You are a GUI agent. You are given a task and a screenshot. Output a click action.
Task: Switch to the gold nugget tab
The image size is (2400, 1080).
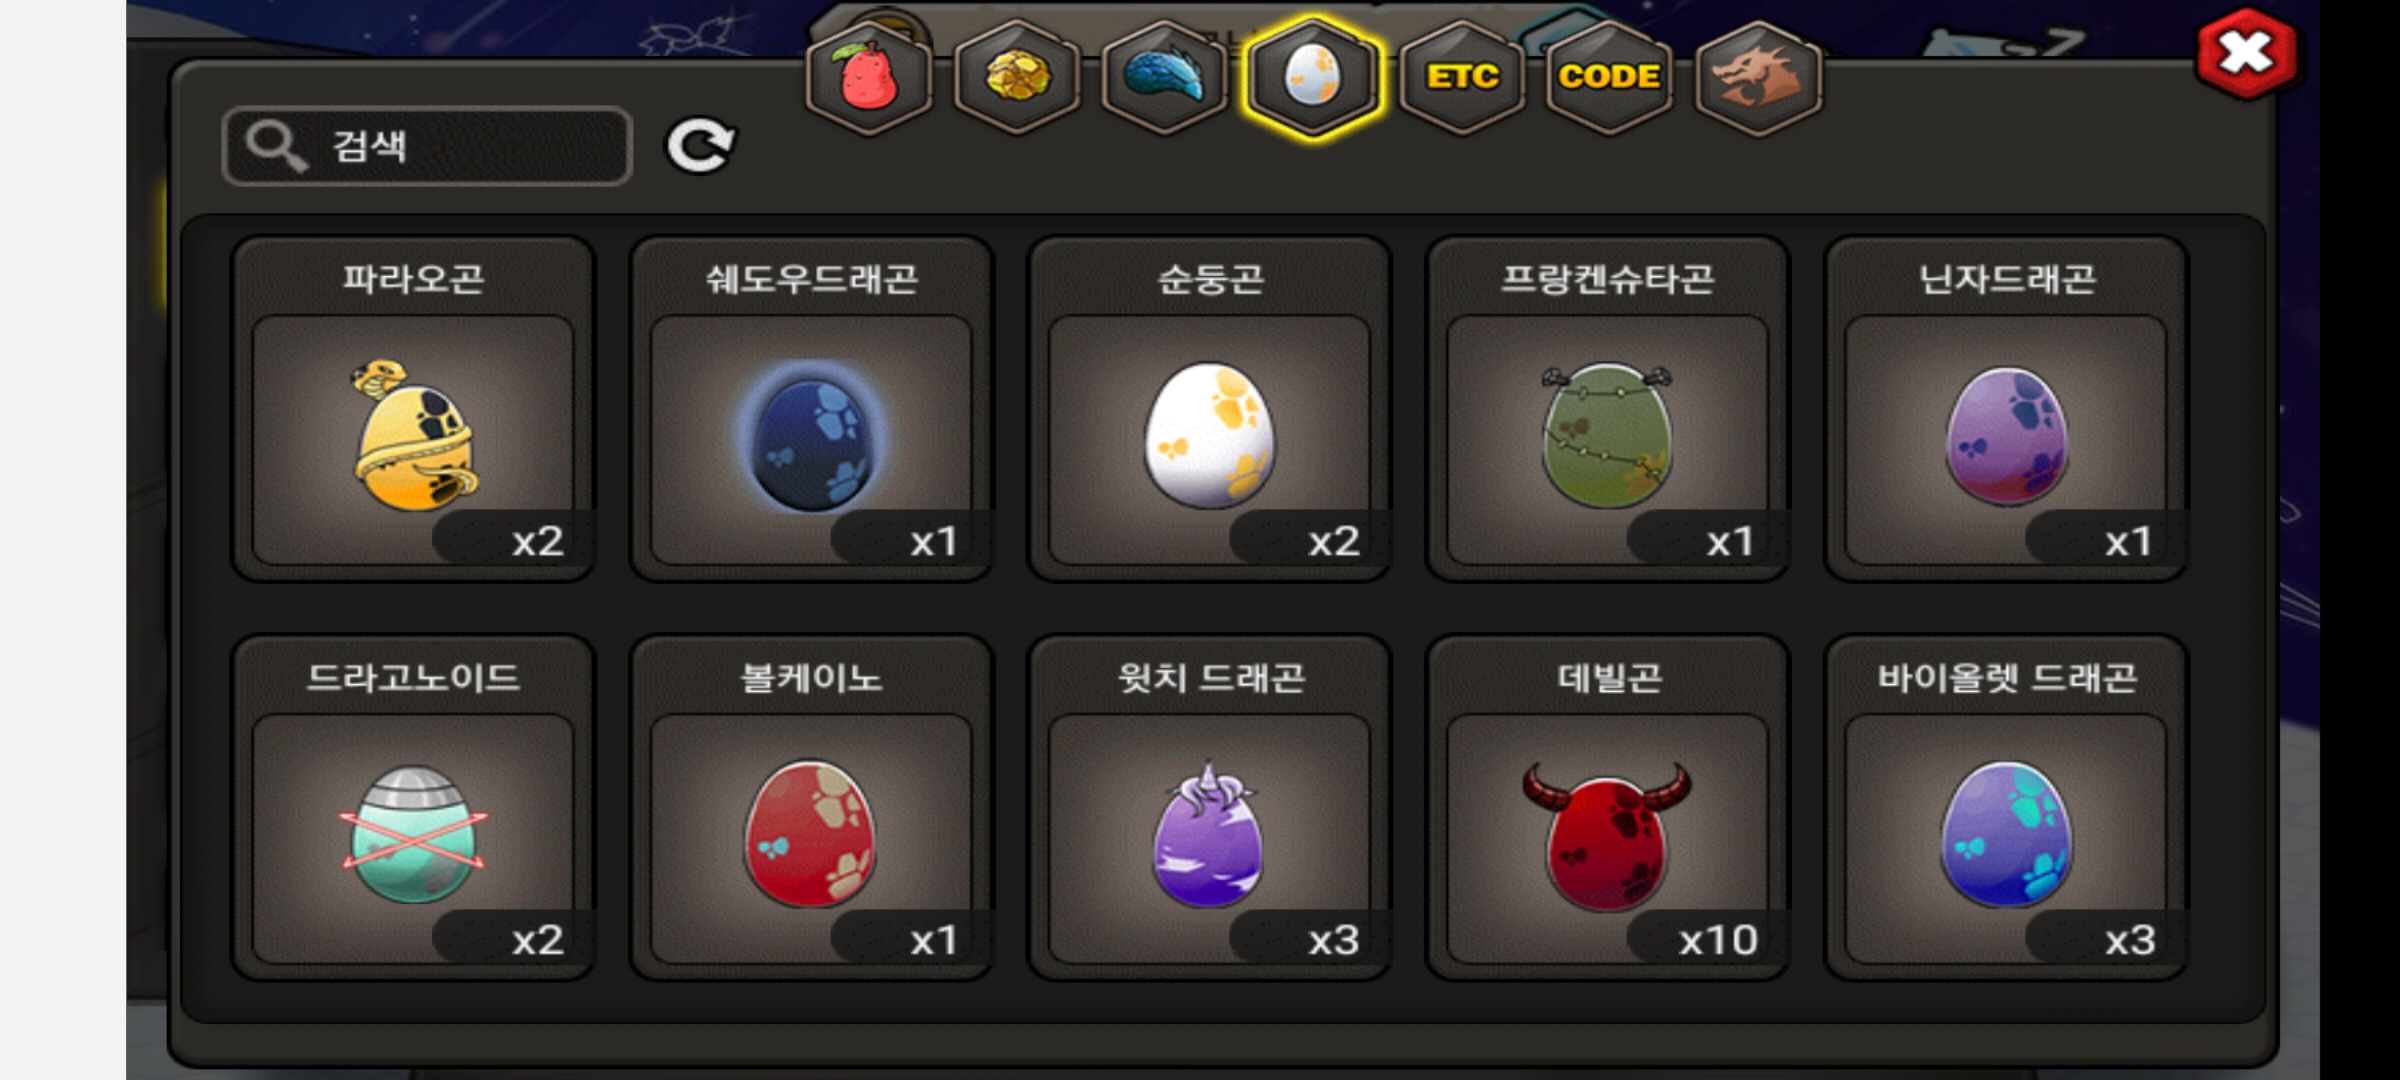click(1016, 78)
